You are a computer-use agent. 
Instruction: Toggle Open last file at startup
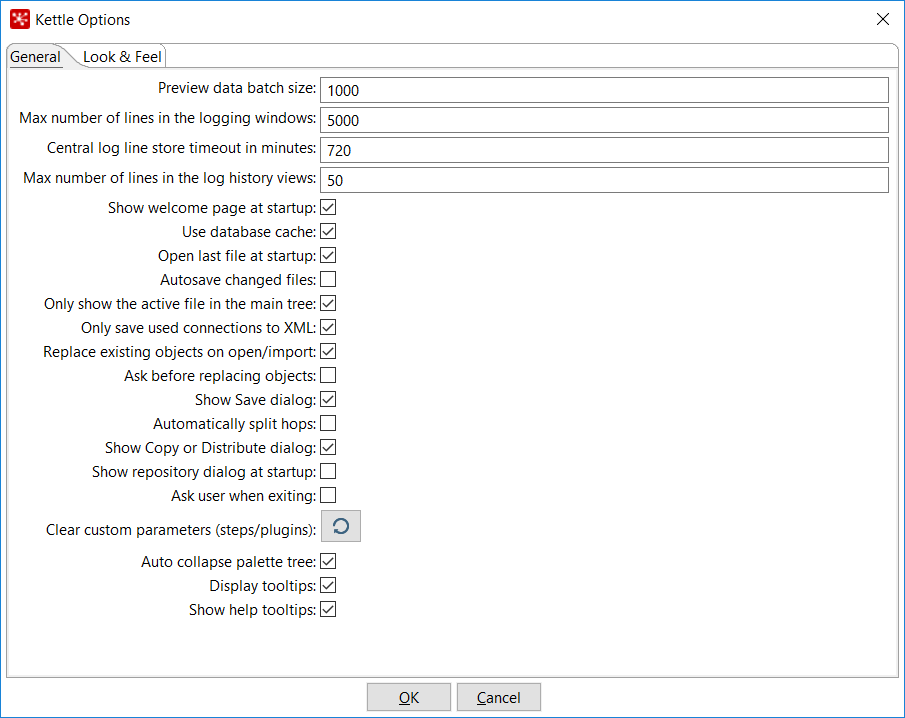click(x=328, y=256)
